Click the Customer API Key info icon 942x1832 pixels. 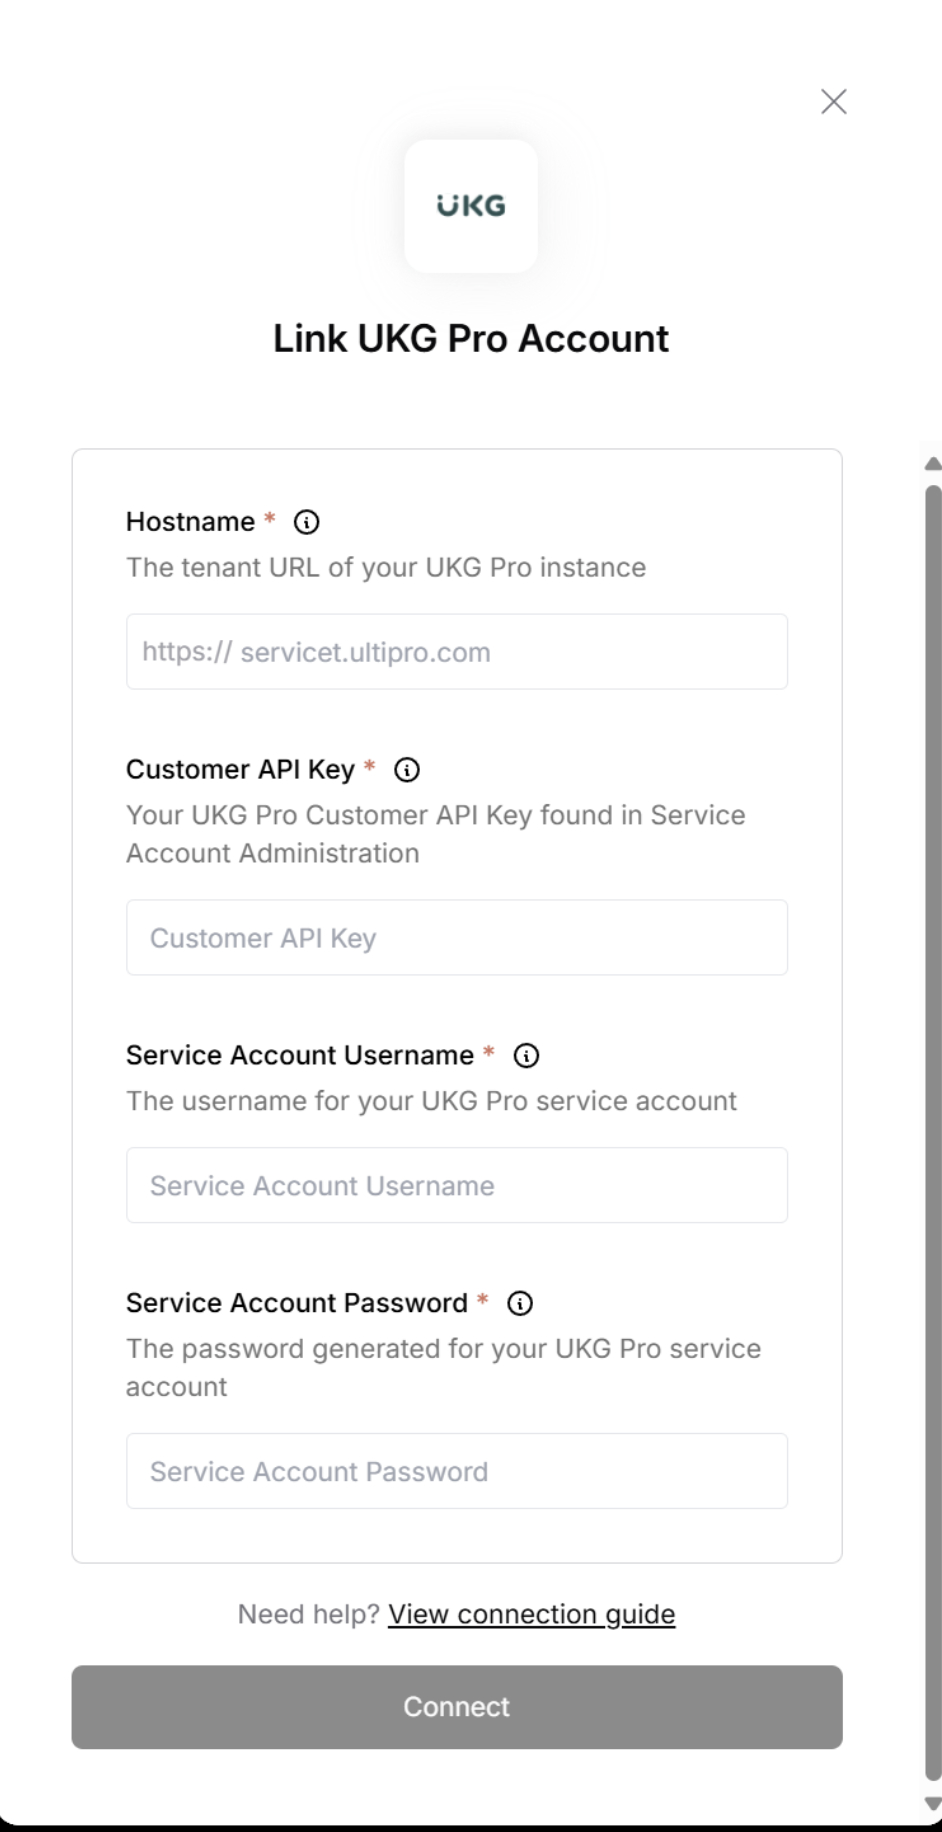(406, 770)
